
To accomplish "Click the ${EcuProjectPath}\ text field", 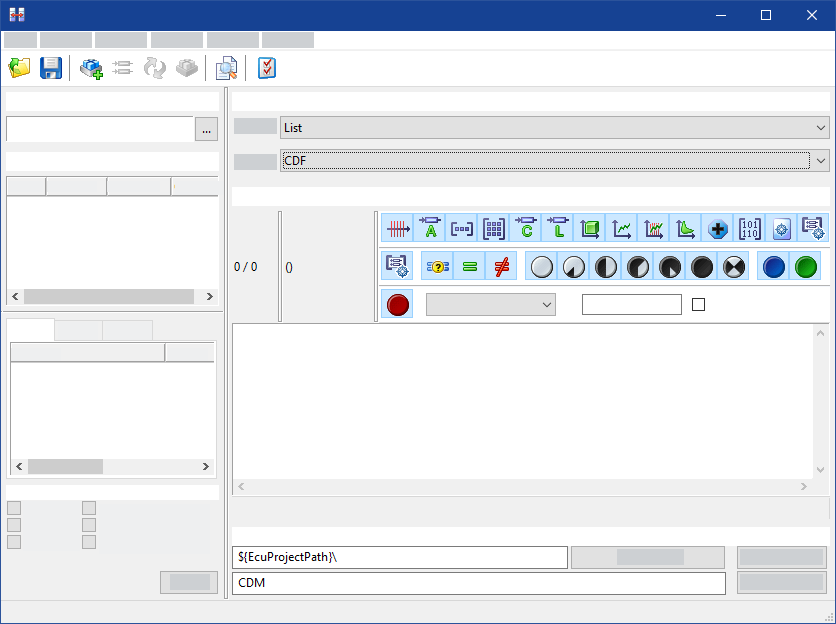I will (400, 557).
